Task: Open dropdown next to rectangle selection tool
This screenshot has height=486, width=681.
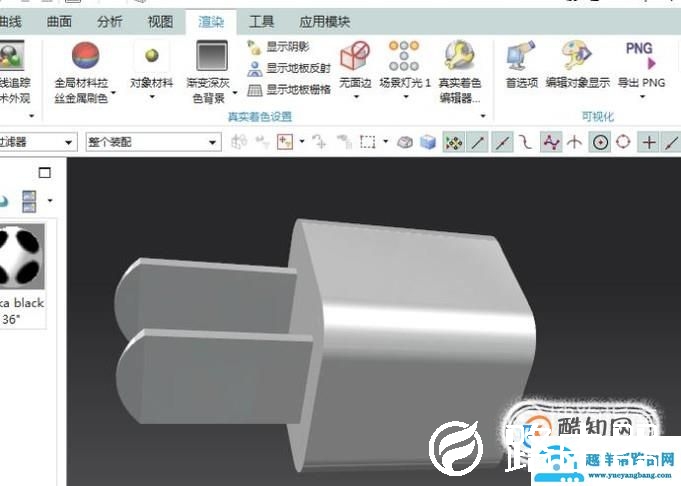Action: 385,141
